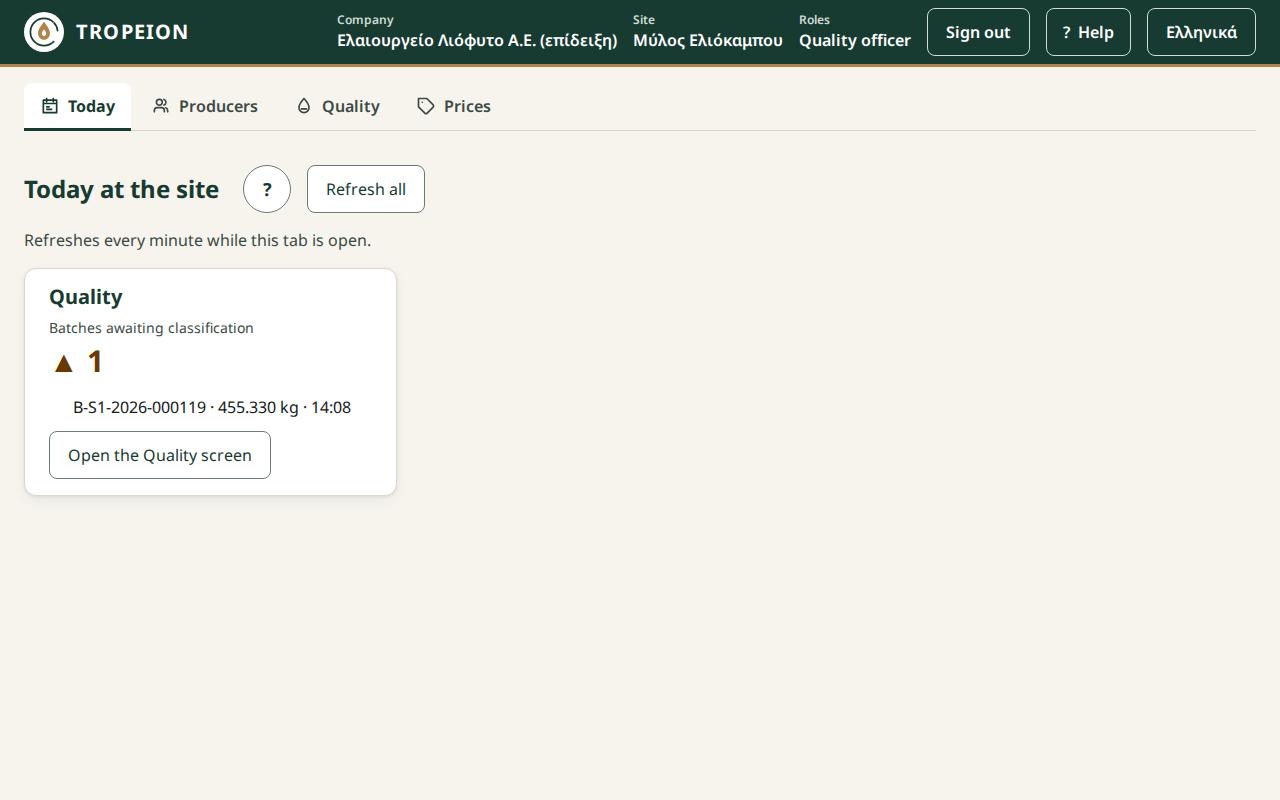Switch to the Prices tab
The width and height of the screenshot is (1280, 800).
(454, 106)
